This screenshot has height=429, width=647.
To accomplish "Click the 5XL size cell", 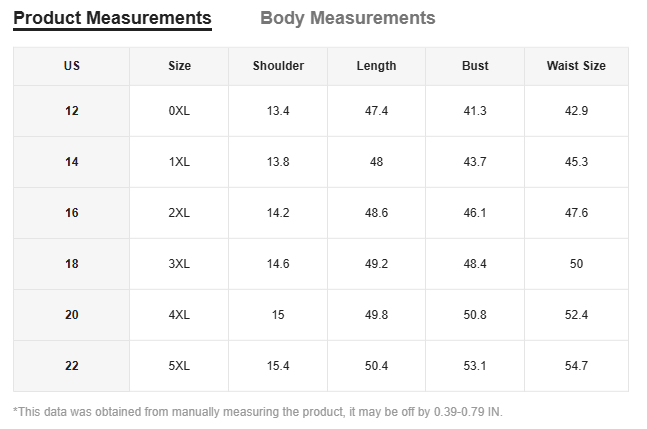I will point(179,366).
